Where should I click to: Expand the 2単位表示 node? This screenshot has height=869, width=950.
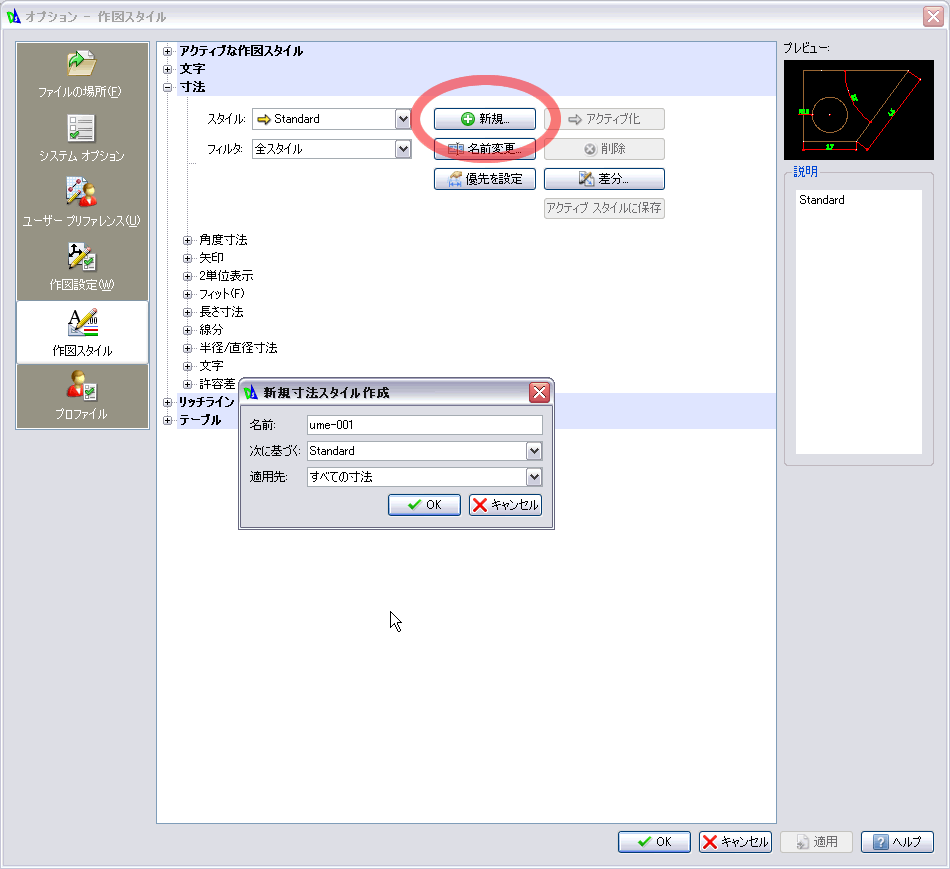pos(188,276)
